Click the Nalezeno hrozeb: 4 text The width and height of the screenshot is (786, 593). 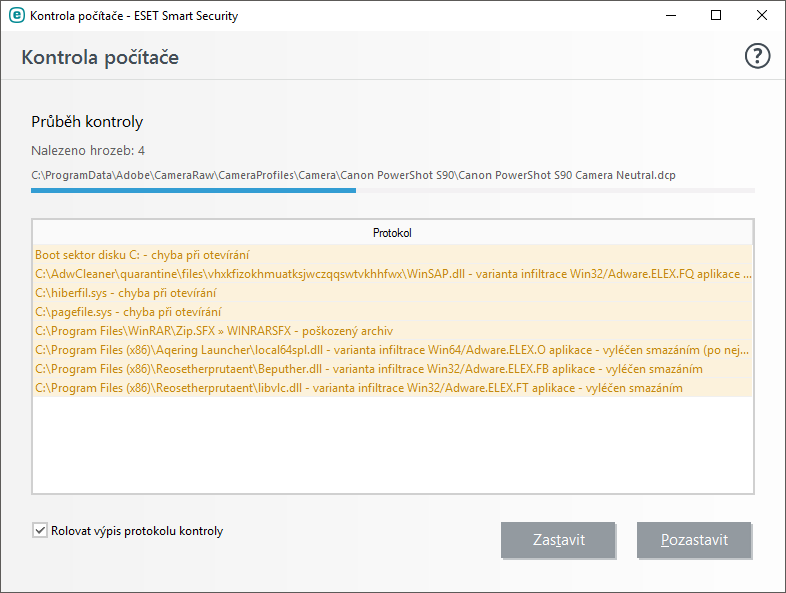coord(88,150)
